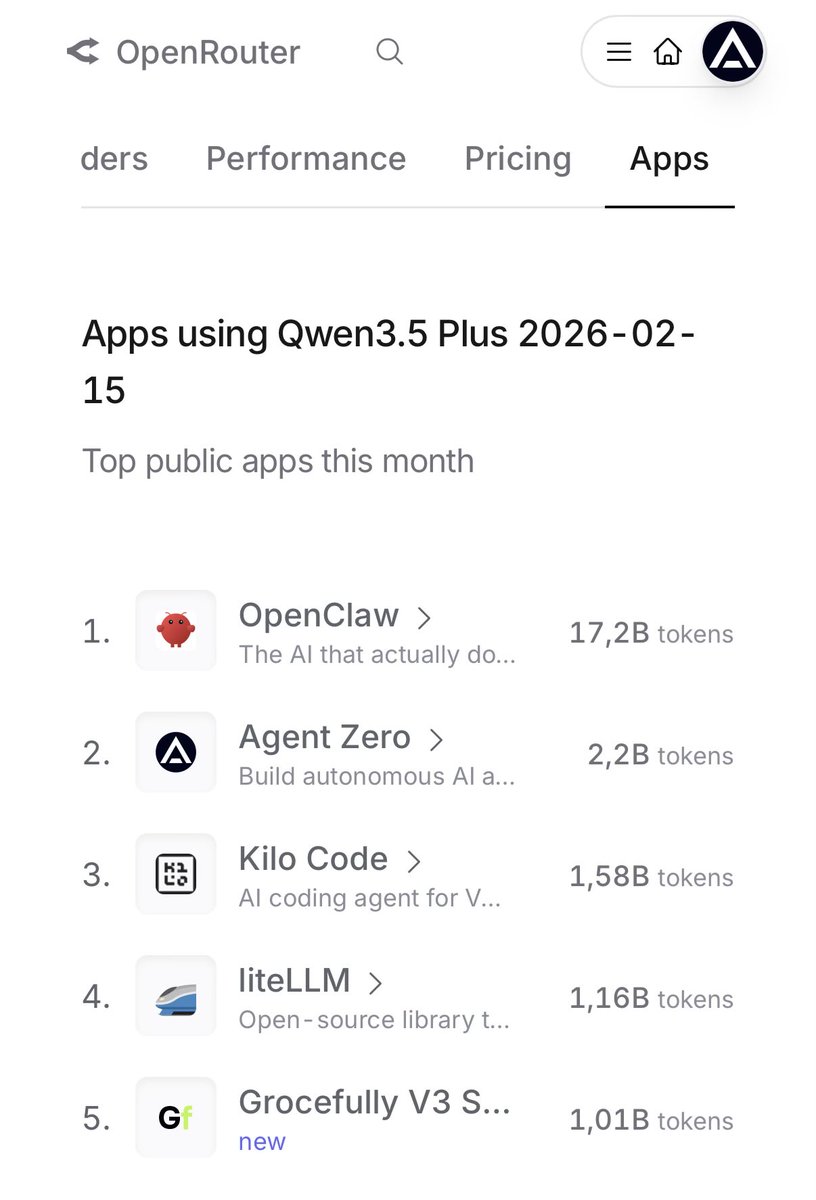Open the Agent Zero app link
Viewport: 816px width, 1200px height.
tap(325, 737)
